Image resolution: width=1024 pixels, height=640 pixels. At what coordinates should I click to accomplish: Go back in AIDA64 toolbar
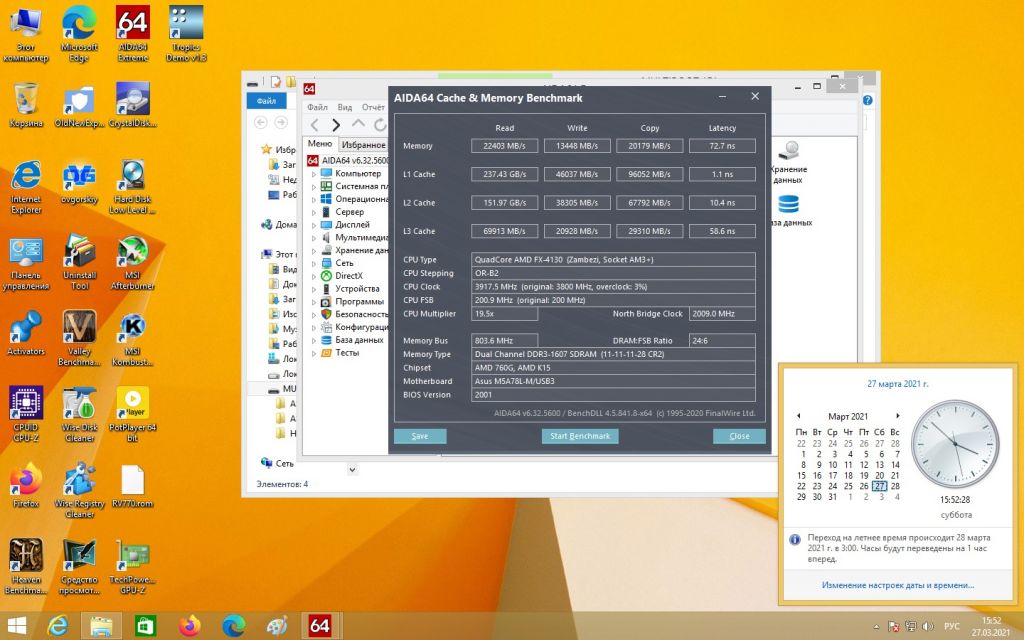pos(315,125)
